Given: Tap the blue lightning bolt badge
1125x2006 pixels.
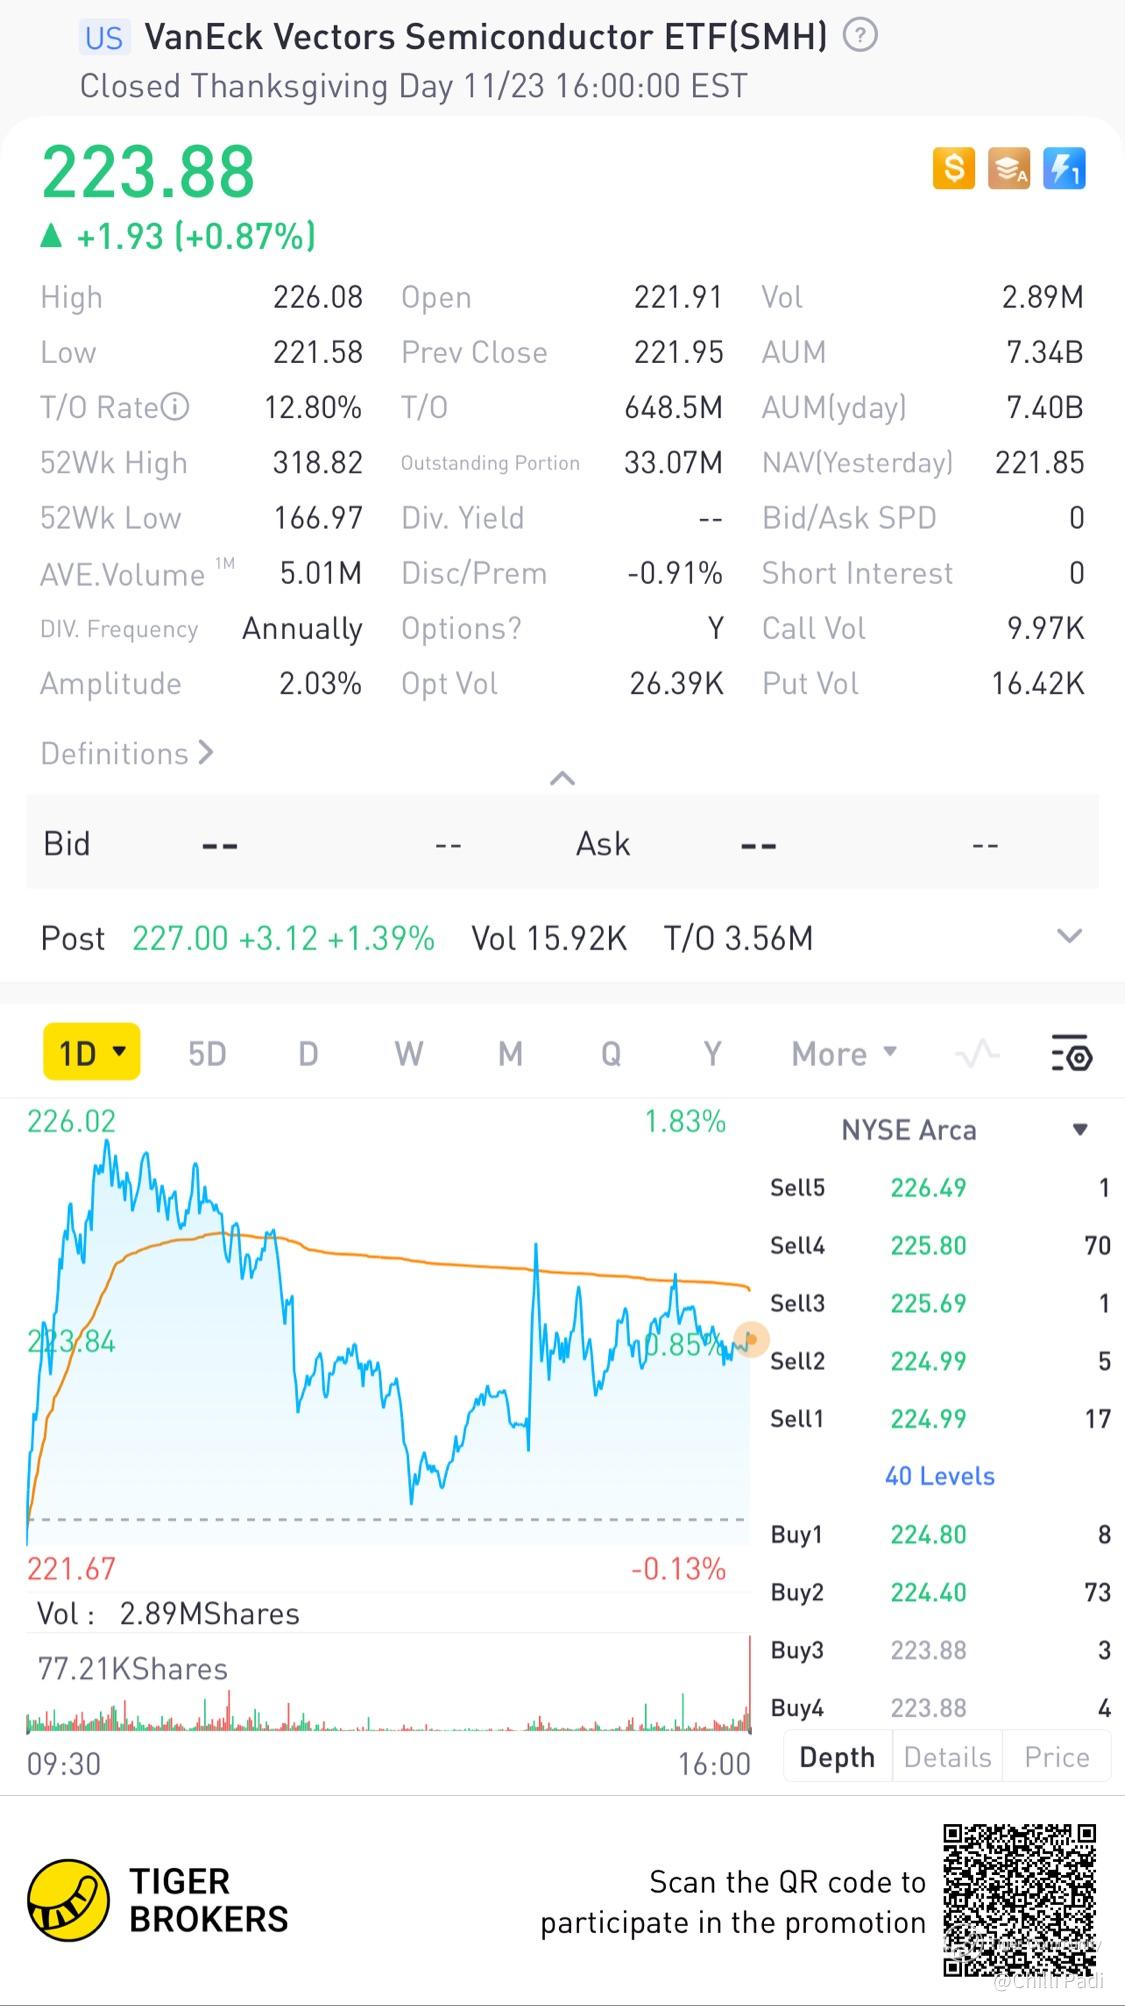Looking at the screenshot, I should click(1064, 169).
